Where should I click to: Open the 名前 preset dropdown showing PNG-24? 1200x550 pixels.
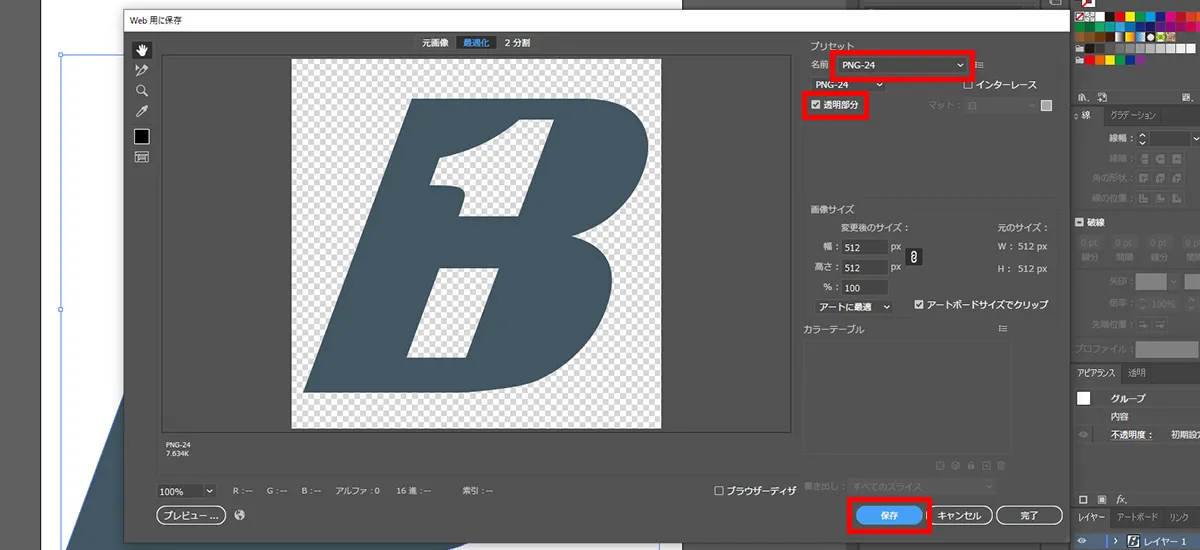(904, 65)
